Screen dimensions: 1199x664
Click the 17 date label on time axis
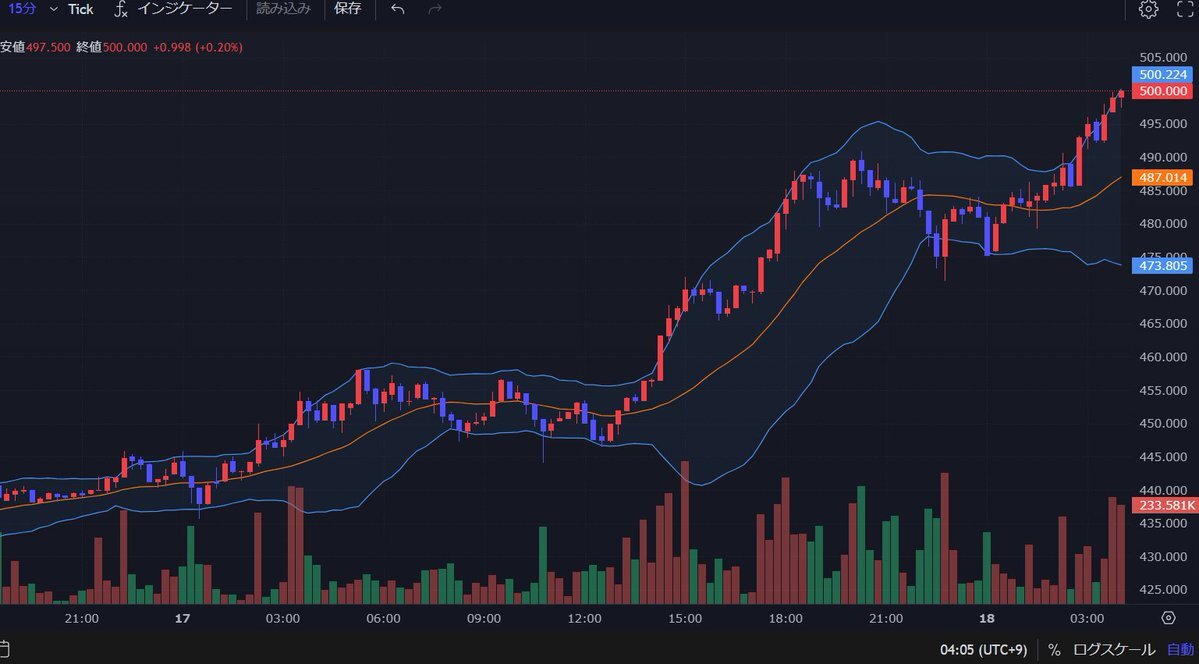[182, 618]
